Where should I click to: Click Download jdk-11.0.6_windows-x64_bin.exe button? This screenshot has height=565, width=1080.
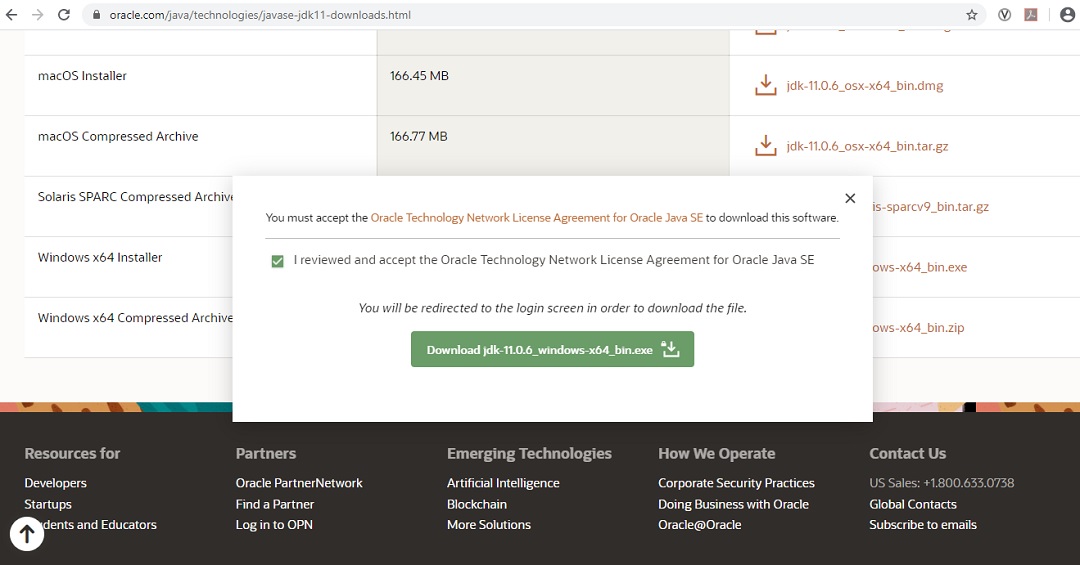(x=552, y=349)
